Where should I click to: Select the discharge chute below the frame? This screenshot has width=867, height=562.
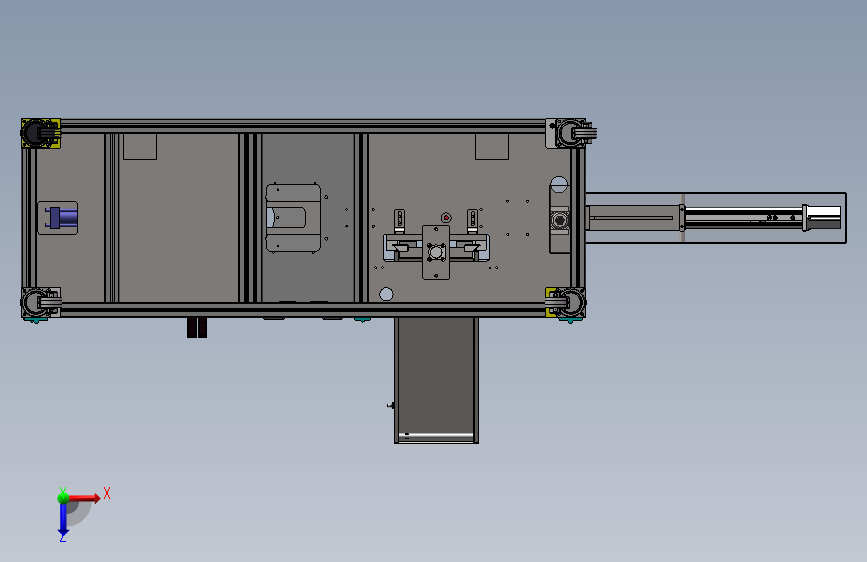coord(436,380)
